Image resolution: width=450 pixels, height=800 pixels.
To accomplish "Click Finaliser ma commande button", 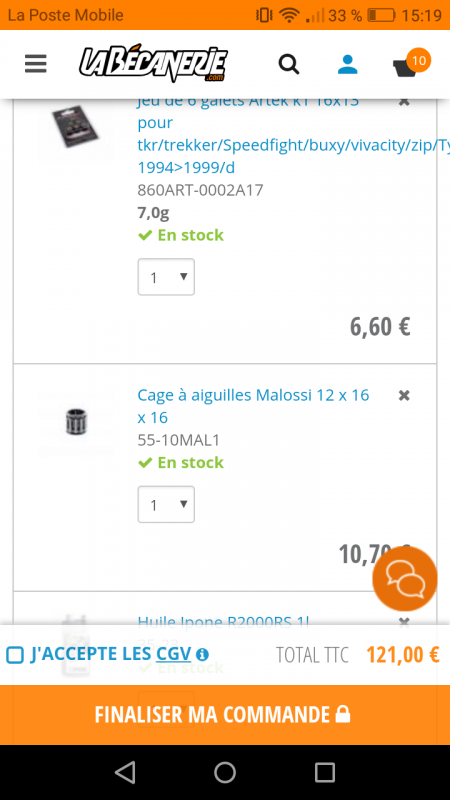I will click(225, 714).
